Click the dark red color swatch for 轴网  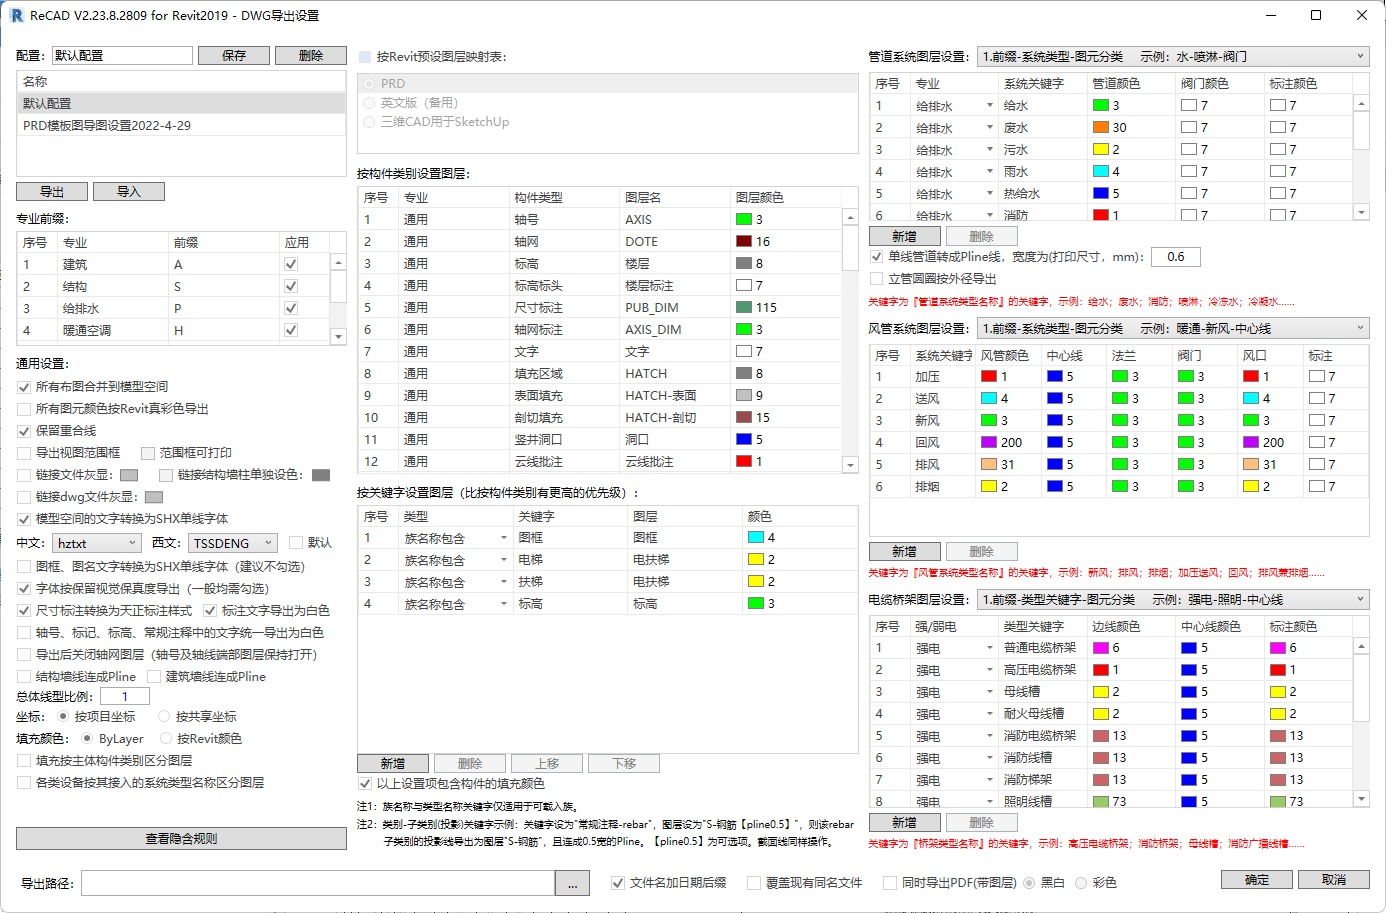[x=744, y=241]
